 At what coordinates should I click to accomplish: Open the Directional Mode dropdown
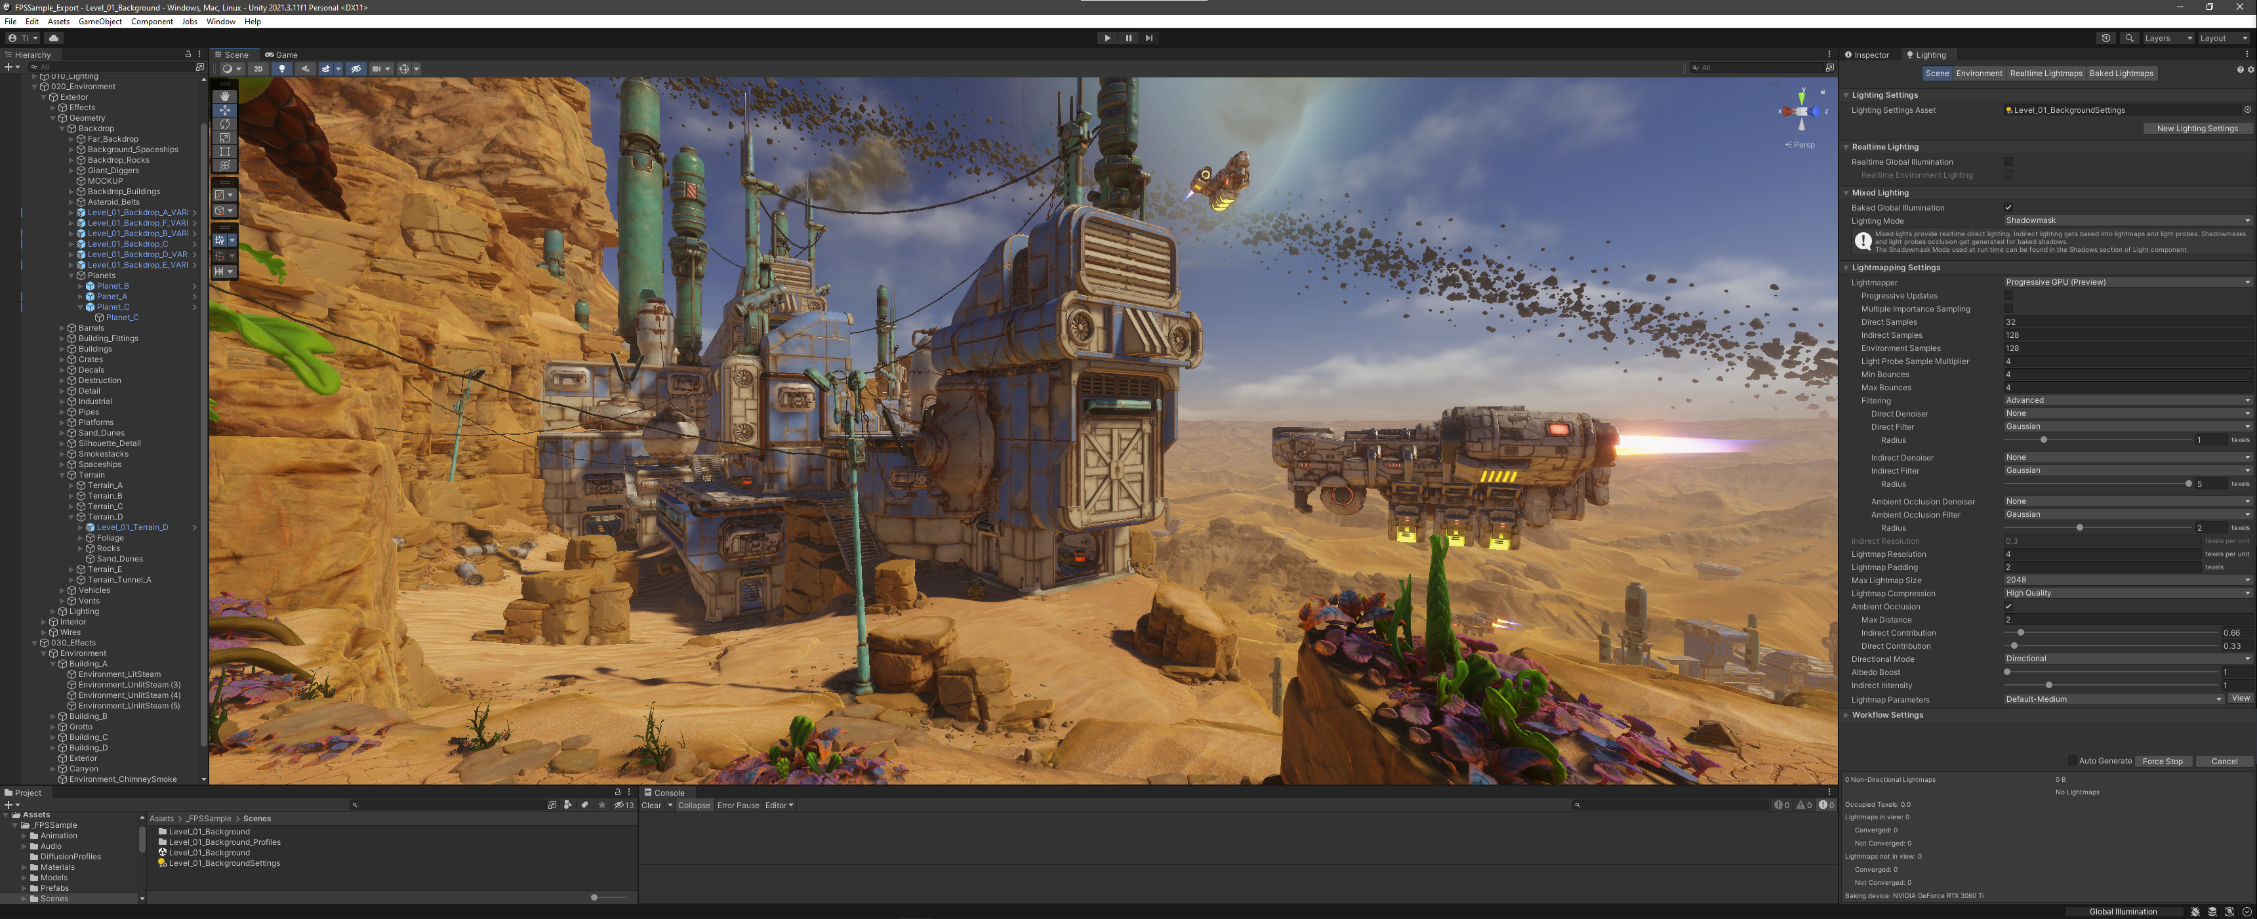click(2128, 658)
